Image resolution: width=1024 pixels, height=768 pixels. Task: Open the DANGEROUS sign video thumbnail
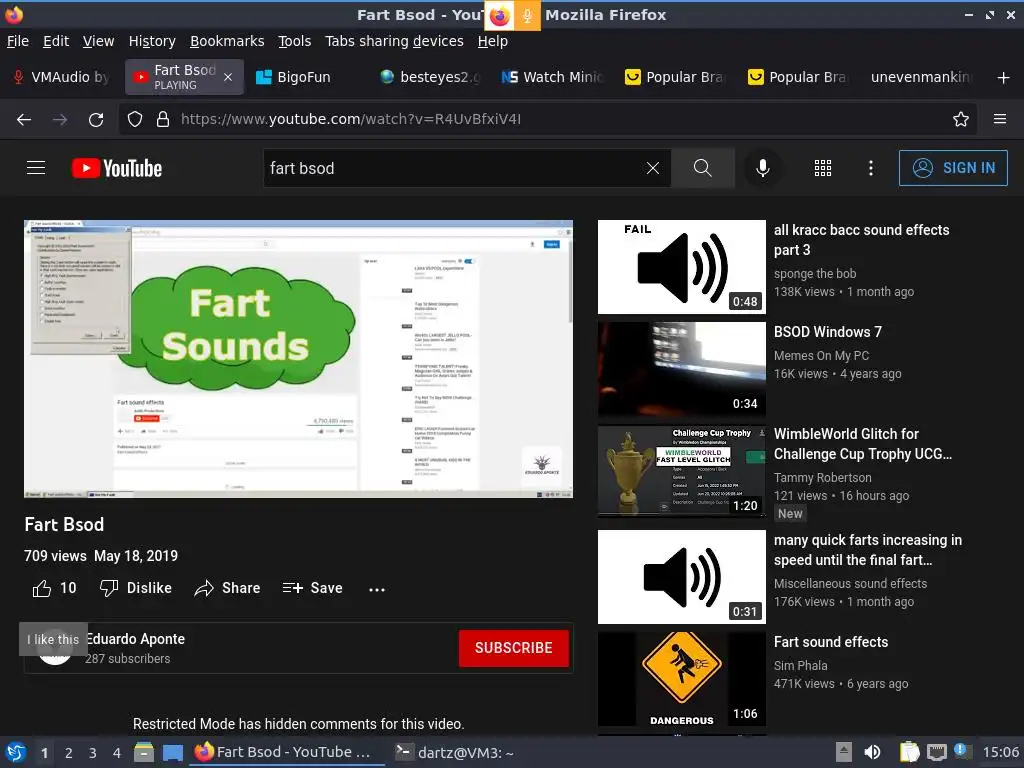click(x=682, y=679)
